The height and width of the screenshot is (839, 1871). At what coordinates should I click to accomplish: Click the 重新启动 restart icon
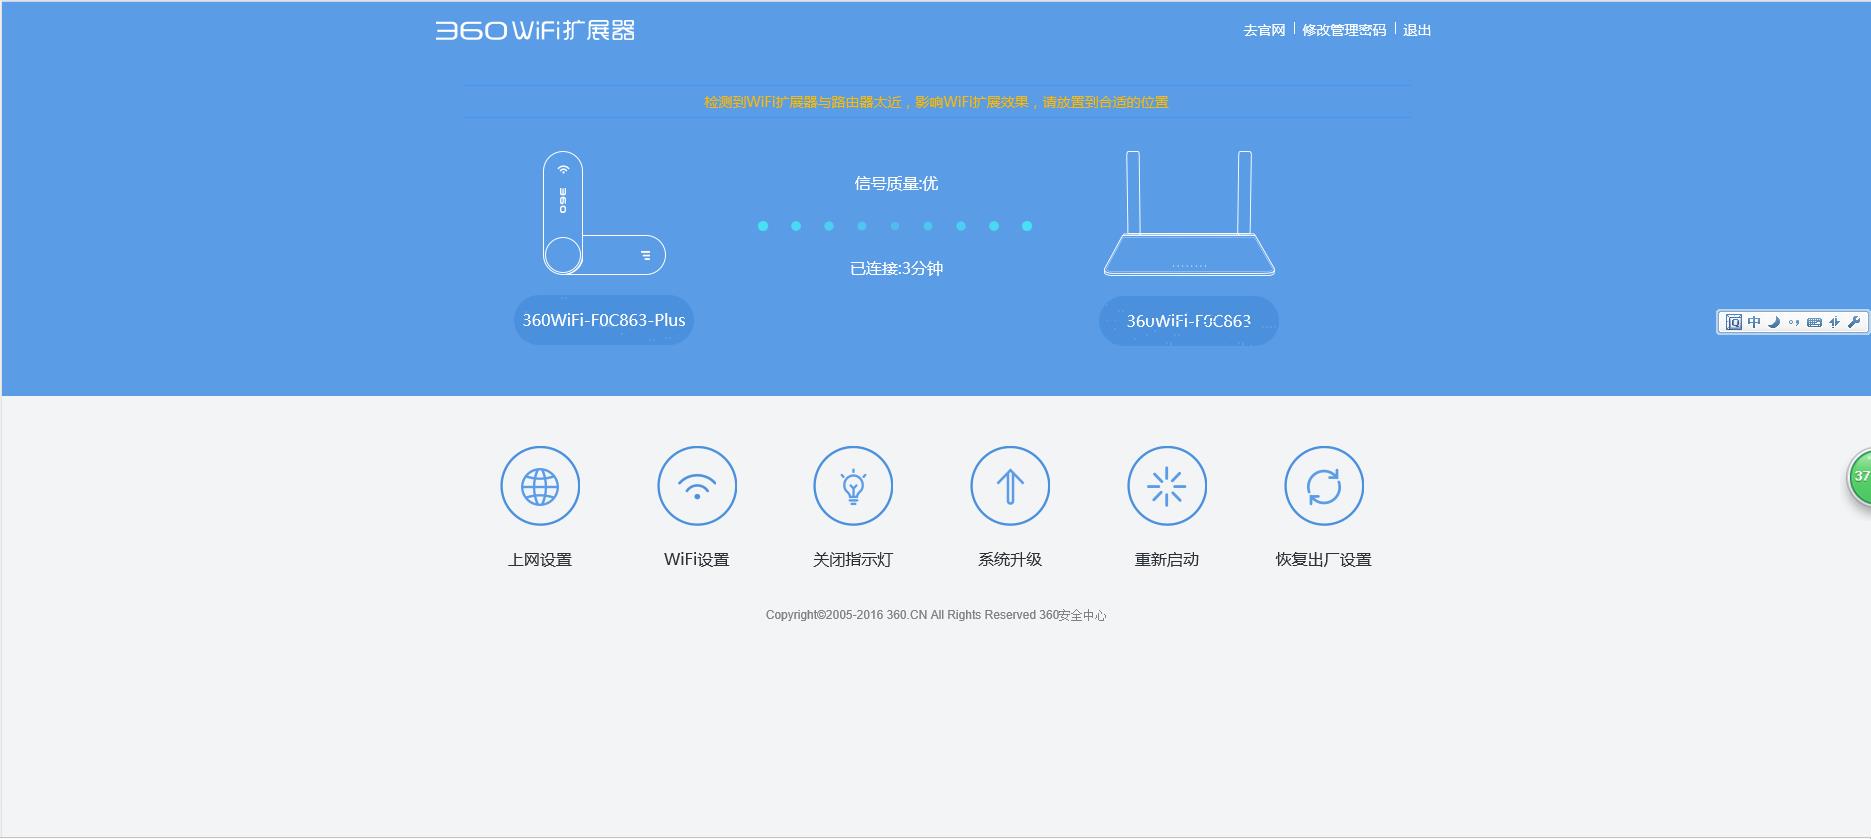[1167, 486]
